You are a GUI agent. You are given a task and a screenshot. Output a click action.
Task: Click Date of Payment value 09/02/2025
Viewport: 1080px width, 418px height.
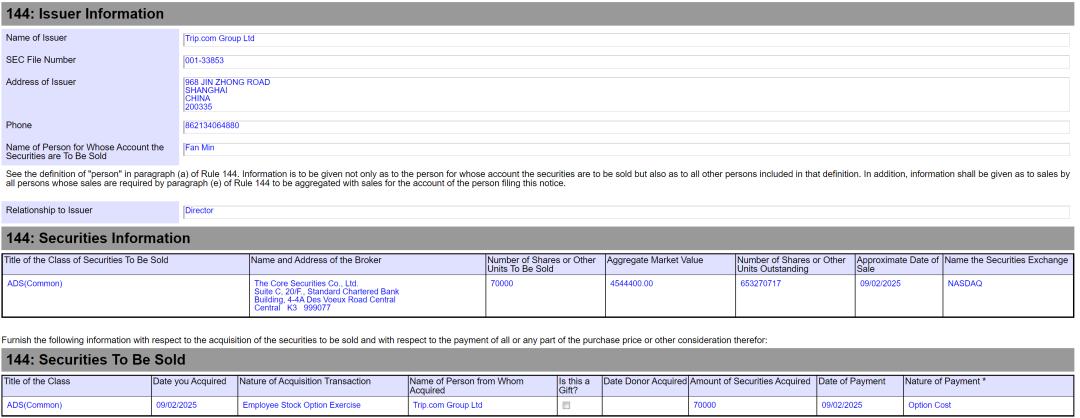point(842,406)
